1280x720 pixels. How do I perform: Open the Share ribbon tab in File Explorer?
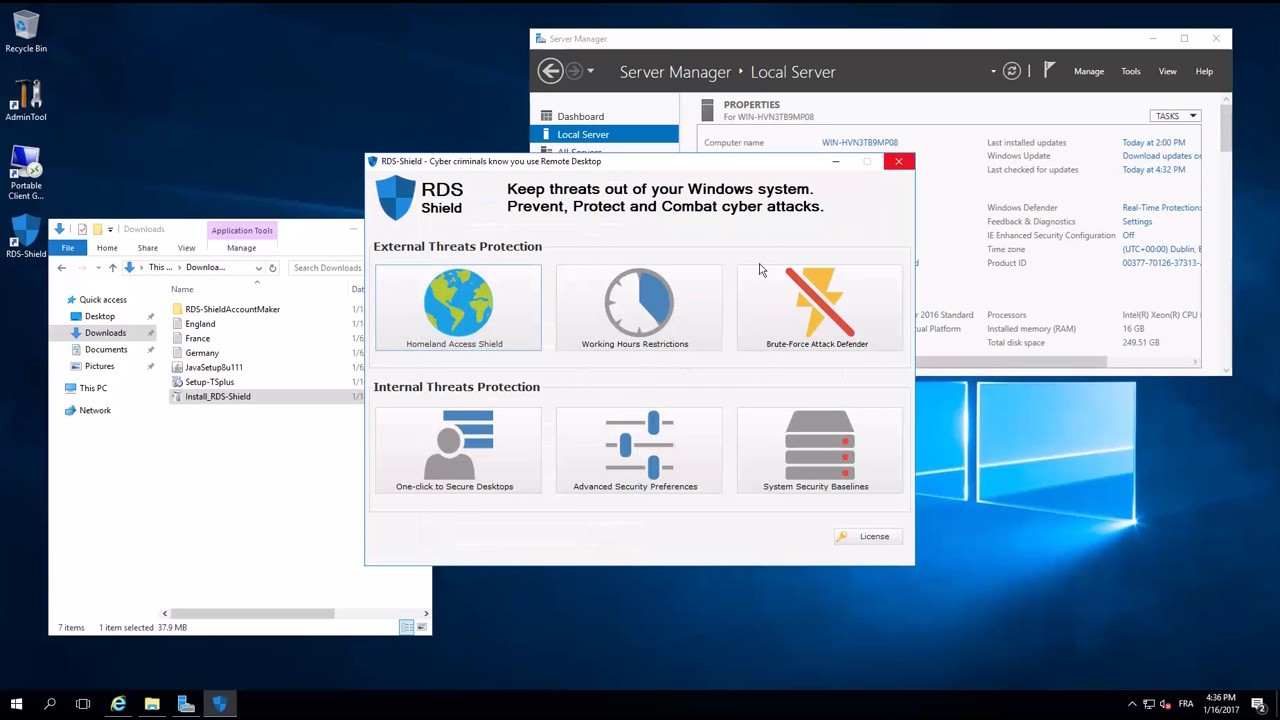147,248
